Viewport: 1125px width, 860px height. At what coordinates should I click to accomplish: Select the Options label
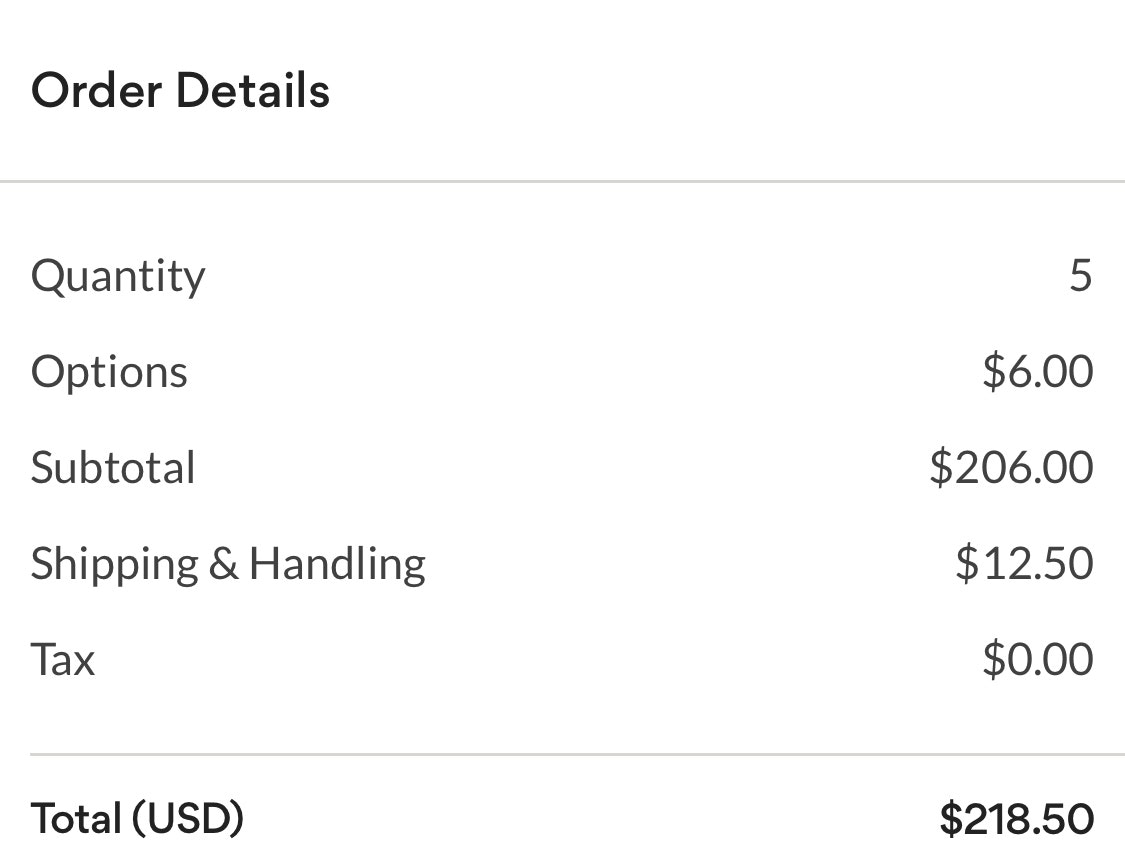pos(109,372)
